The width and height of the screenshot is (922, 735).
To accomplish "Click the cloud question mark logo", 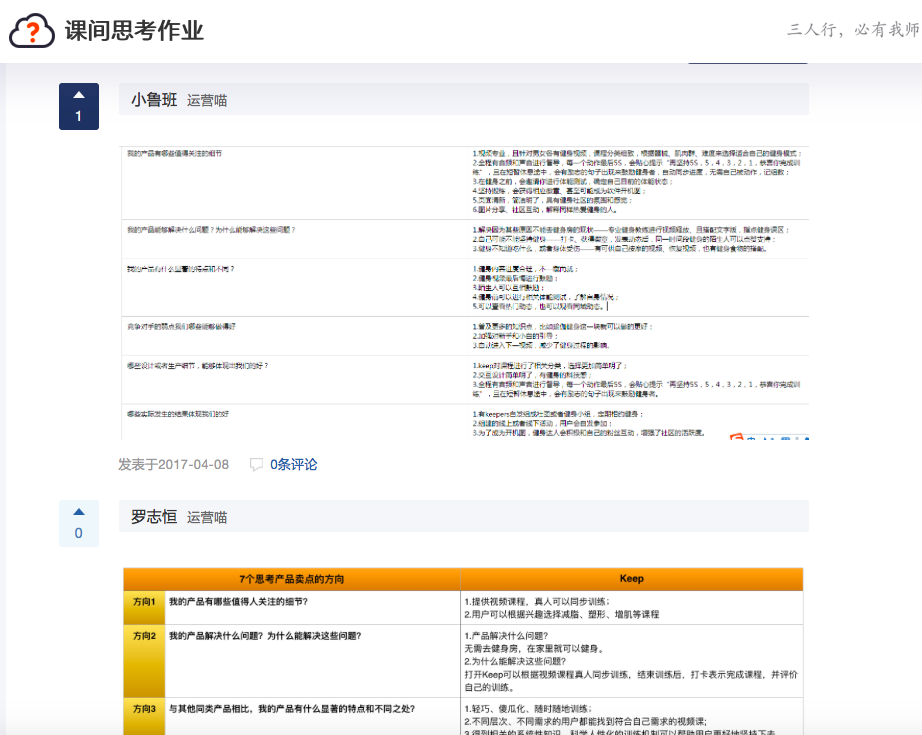I will tap(32, 31).
